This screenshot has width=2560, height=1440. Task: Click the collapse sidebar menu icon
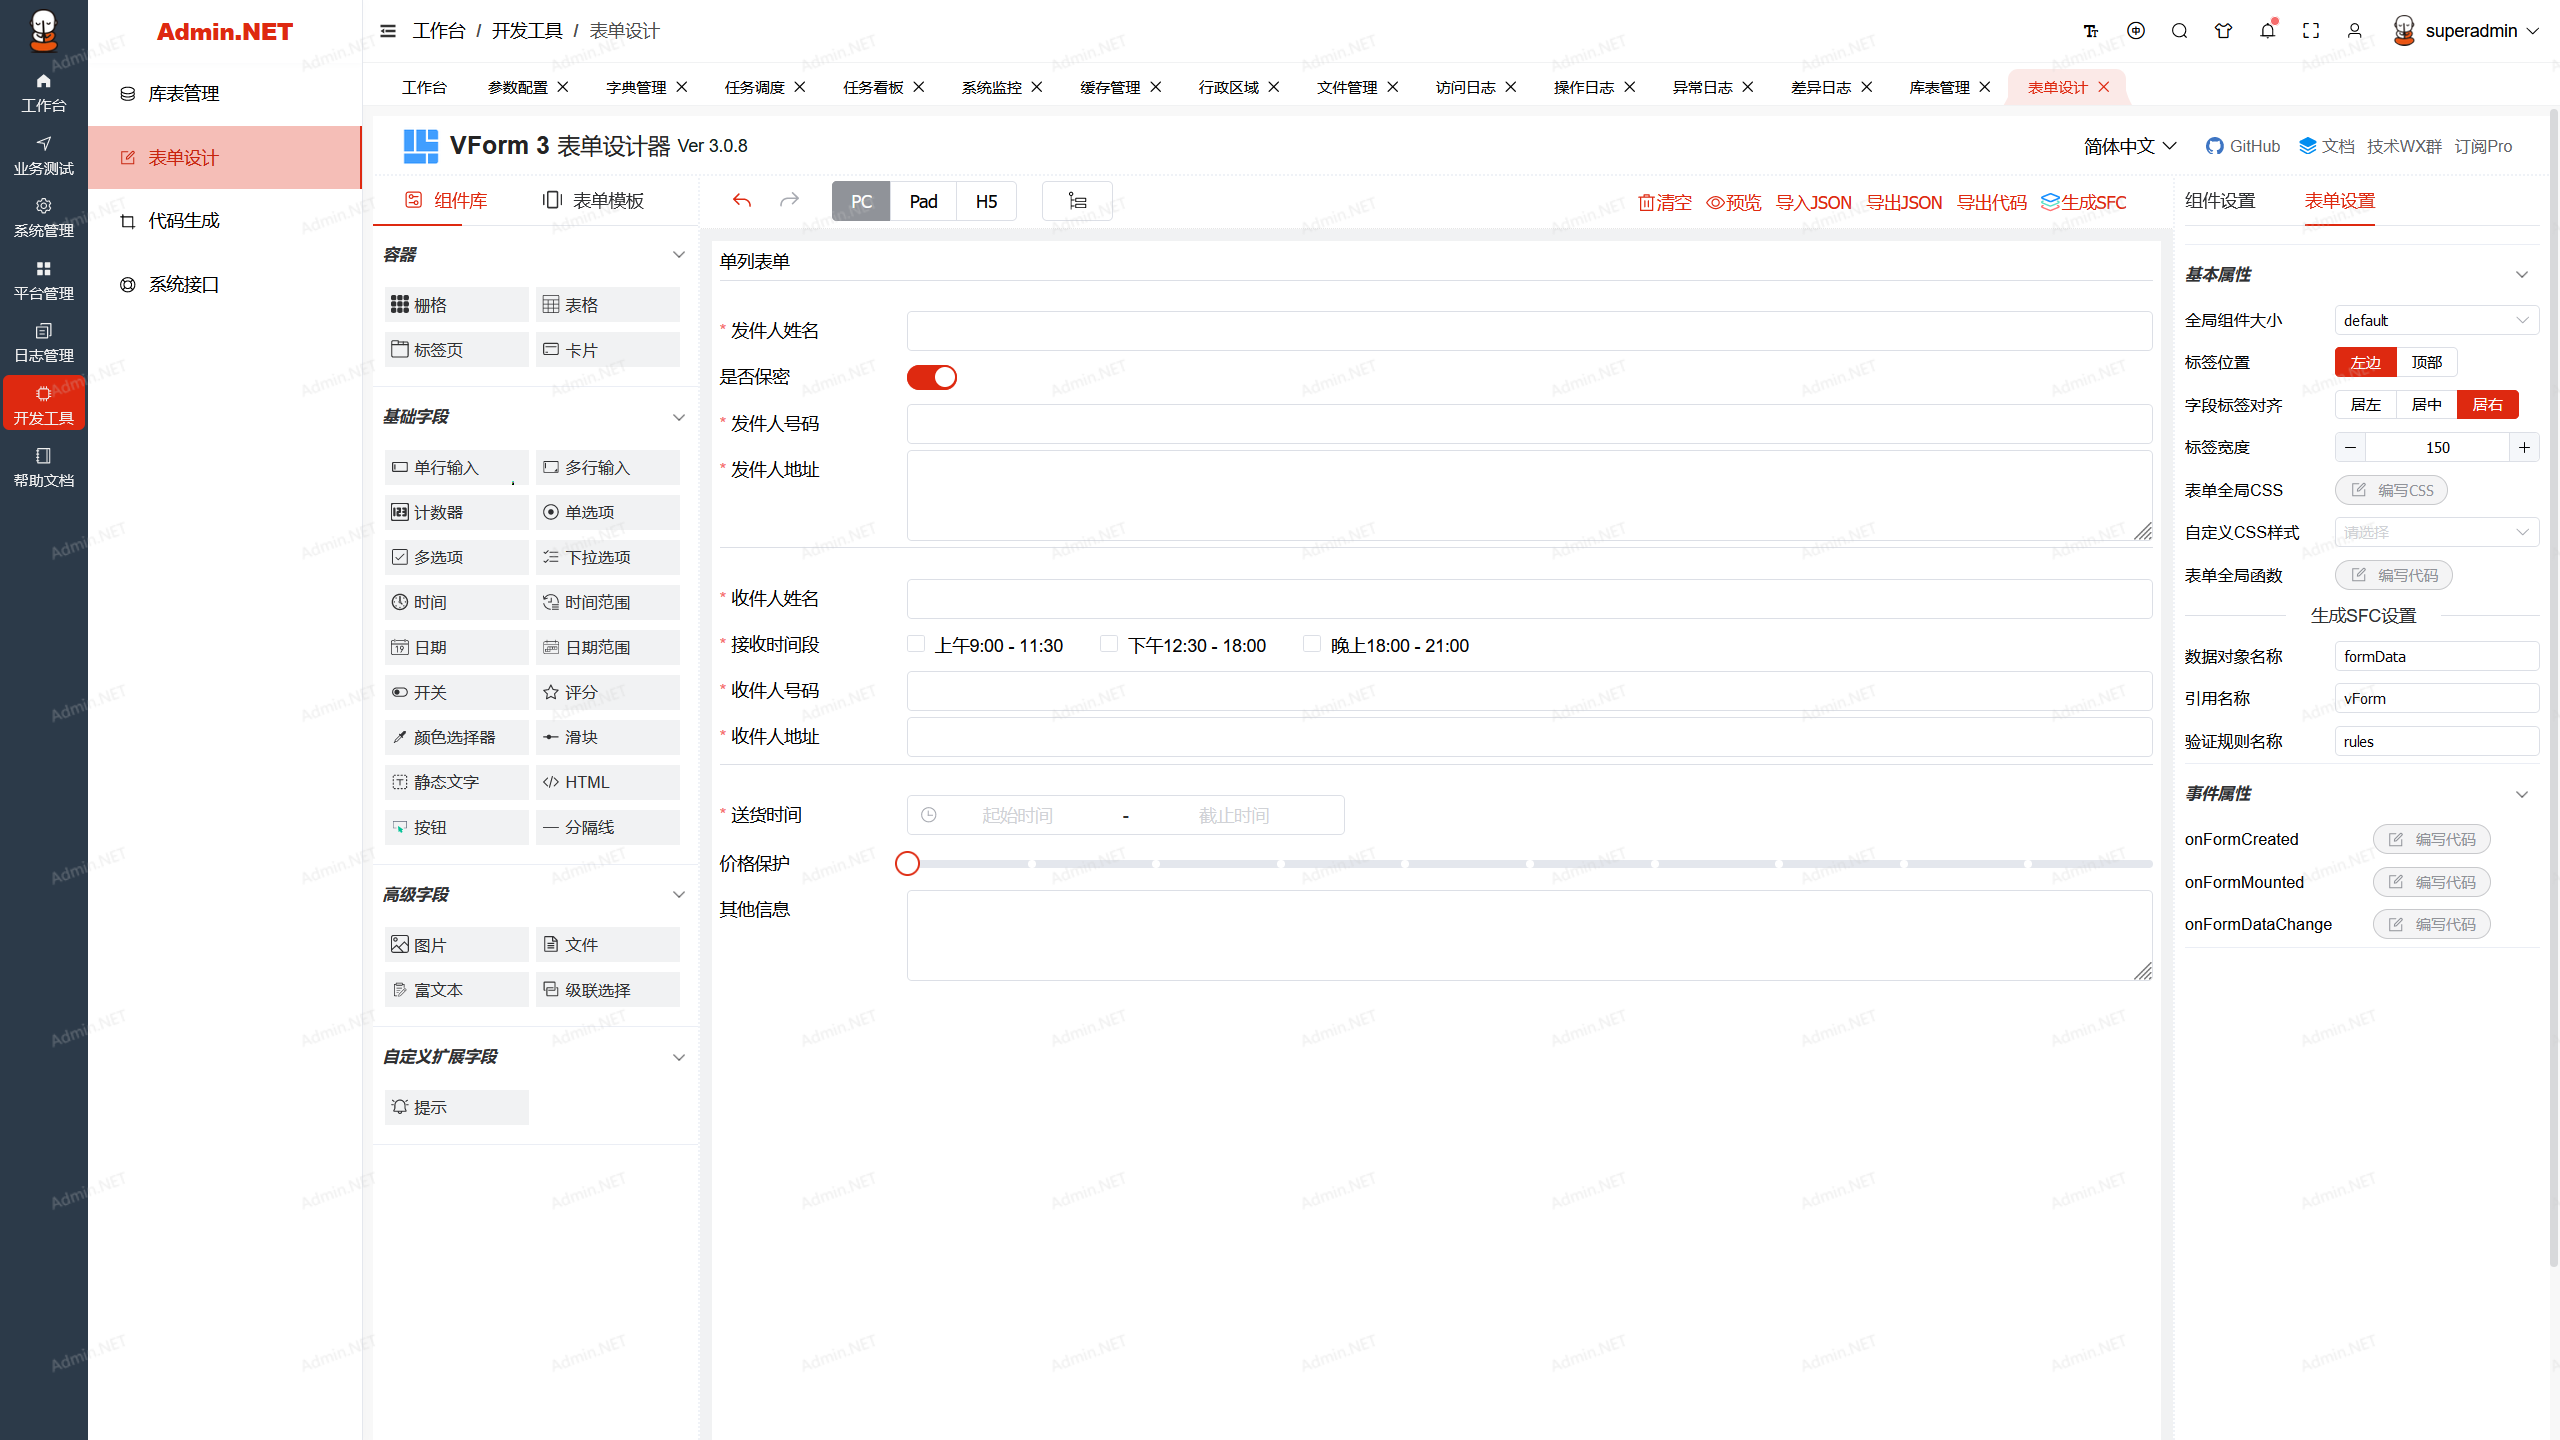[x=388, y=31]
